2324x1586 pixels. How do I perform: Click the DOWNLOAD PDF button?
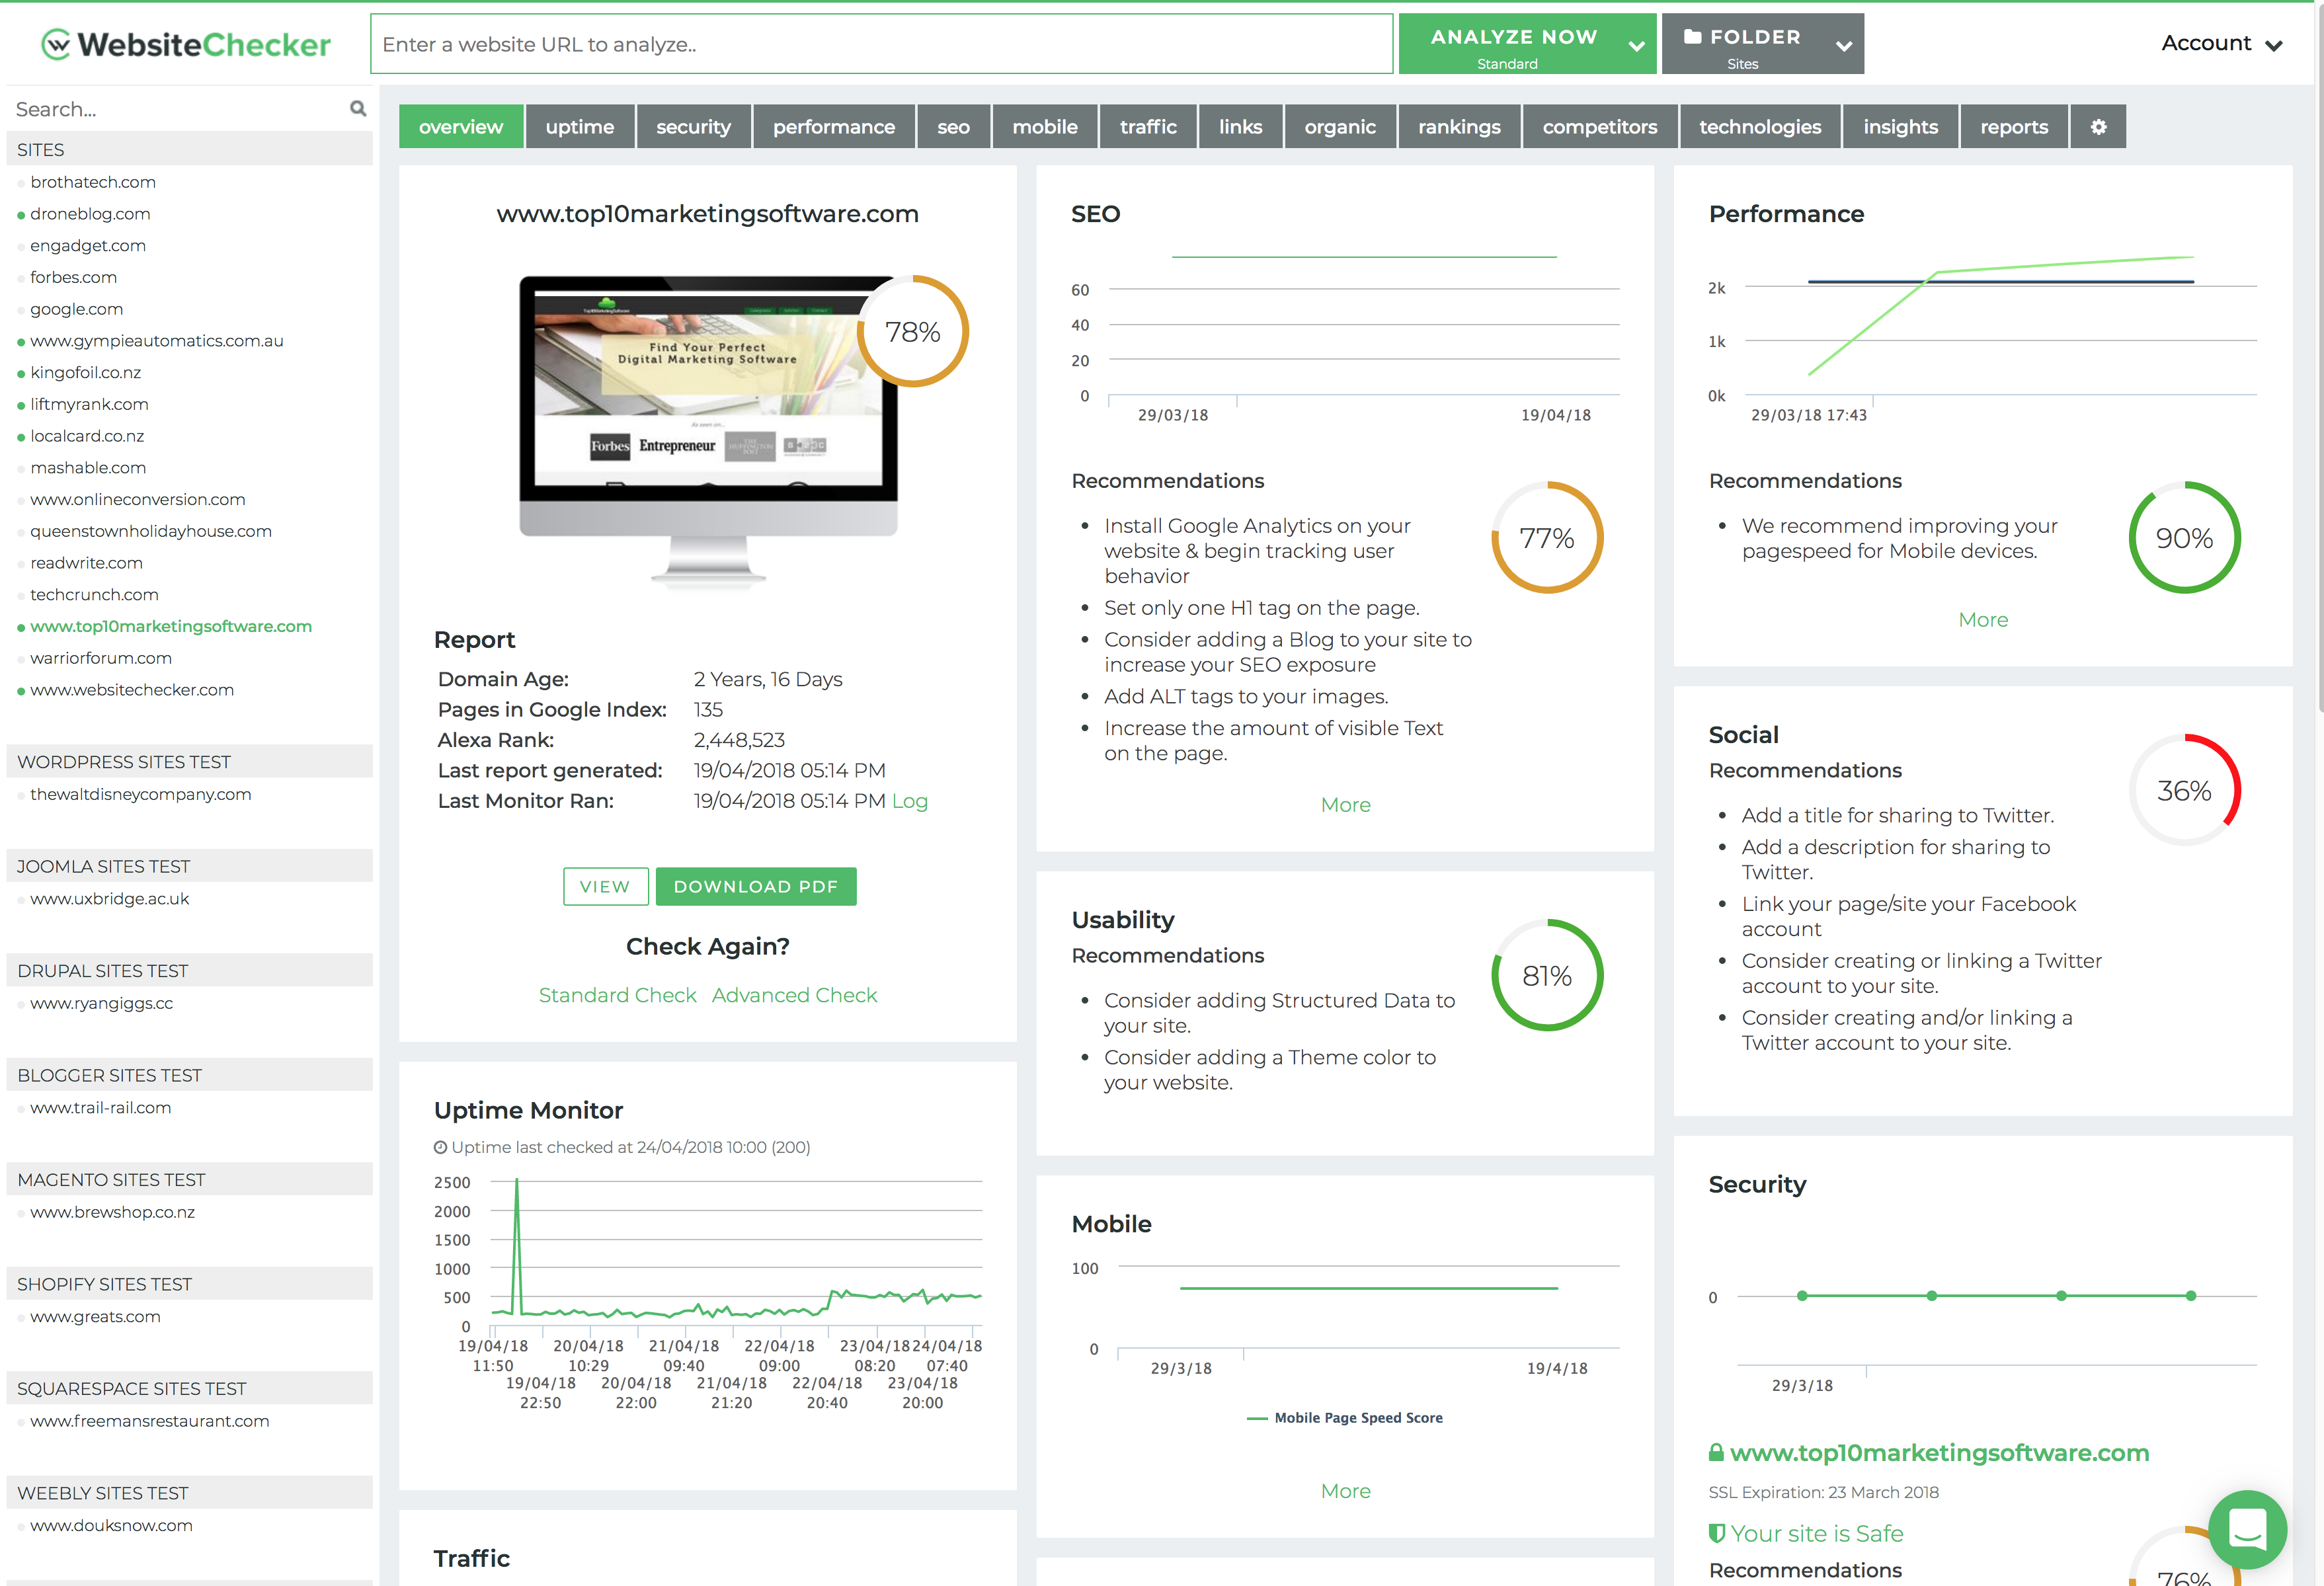pyautogui.click(x=756, y=886)
